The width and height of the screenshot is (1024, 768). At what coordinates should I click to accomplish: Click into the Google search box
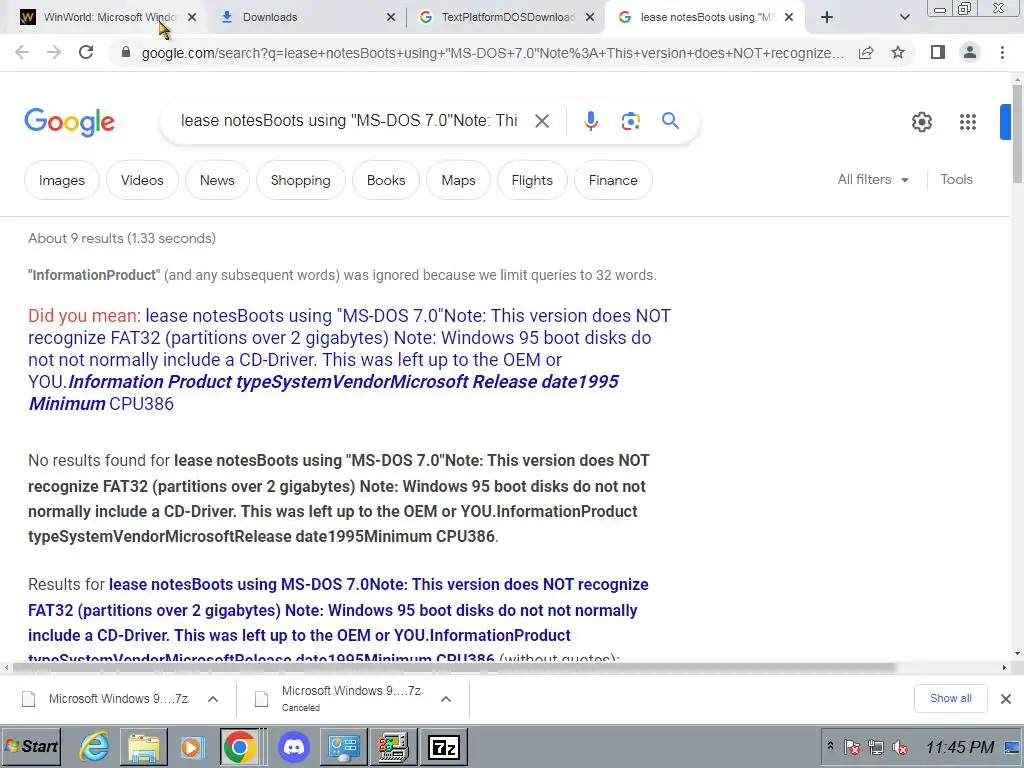coord(349,121)
